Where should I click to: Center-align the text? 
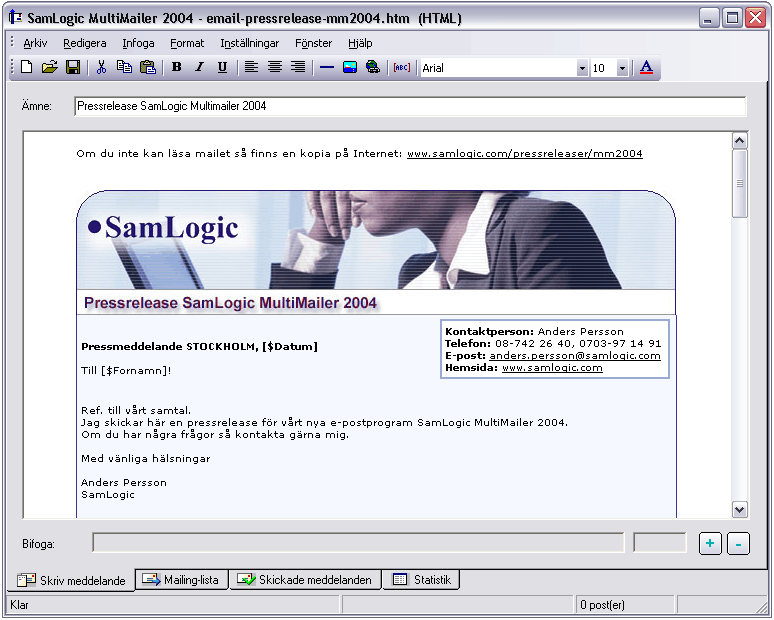tap(275, 67)
